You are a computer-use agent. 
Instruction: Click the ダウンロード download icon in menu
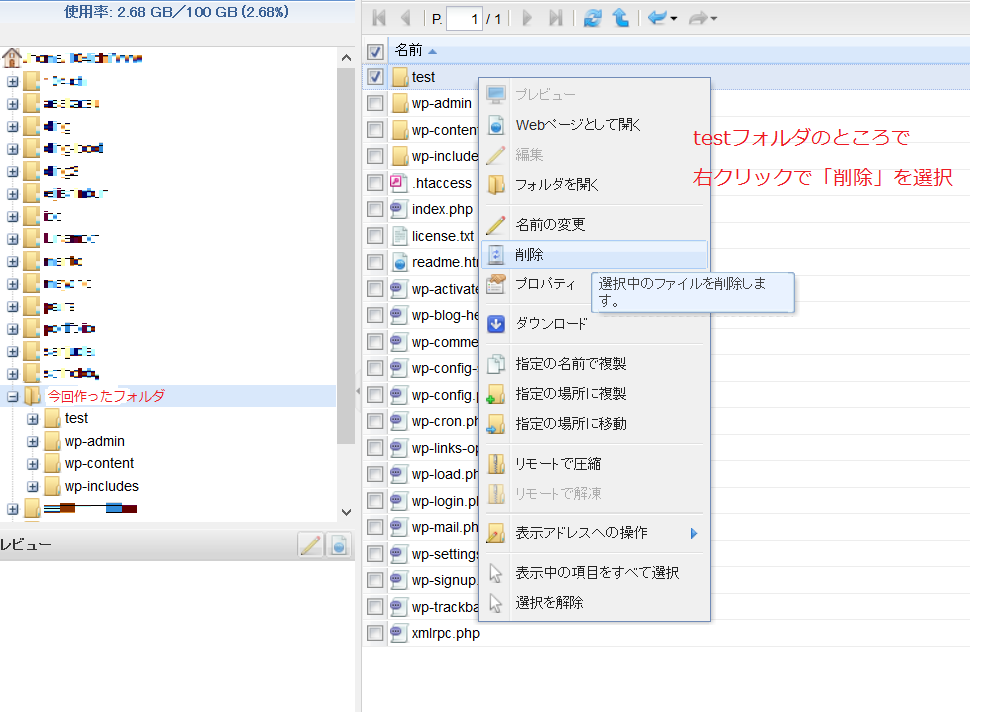coord(496,324)
